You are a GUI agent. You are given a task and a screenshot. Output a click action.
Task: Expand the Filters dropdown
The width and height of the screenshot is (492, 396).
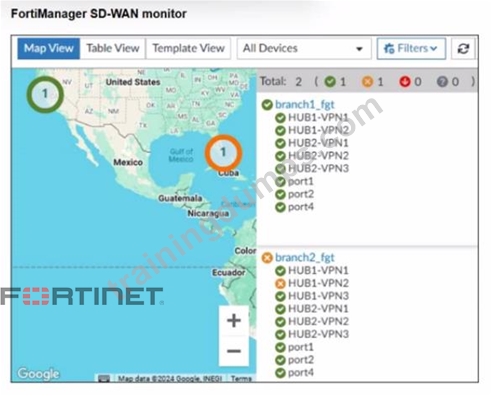point(411,49)
